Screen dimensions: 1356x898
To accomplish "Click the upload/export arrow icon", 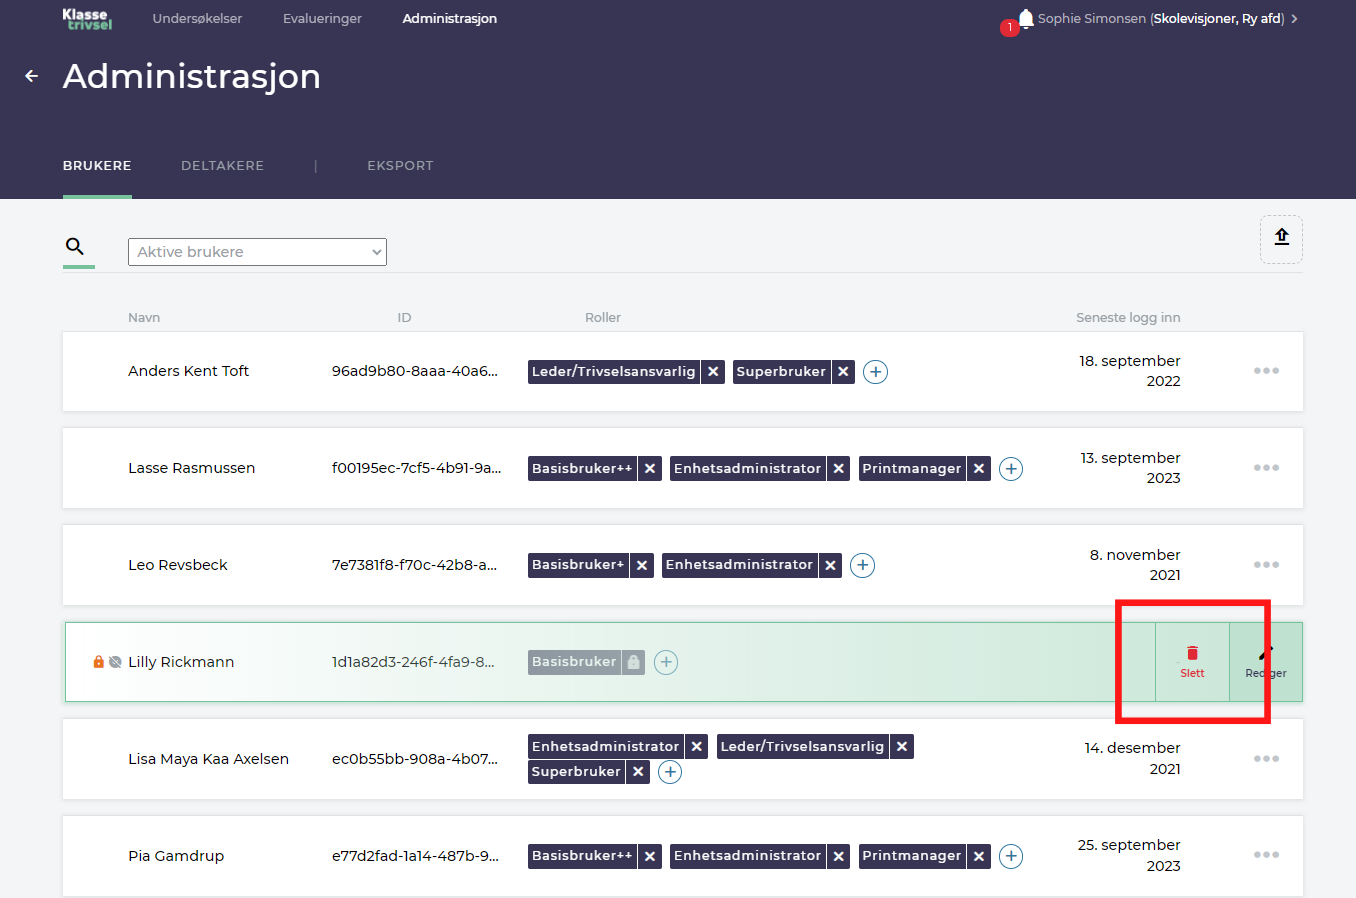I will pyautogui.click(x=1281, y=238).
